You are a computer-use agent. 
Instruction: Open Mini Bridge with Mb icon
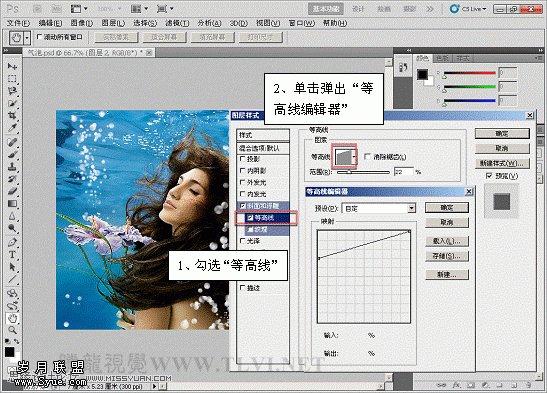tap(56, 9)
